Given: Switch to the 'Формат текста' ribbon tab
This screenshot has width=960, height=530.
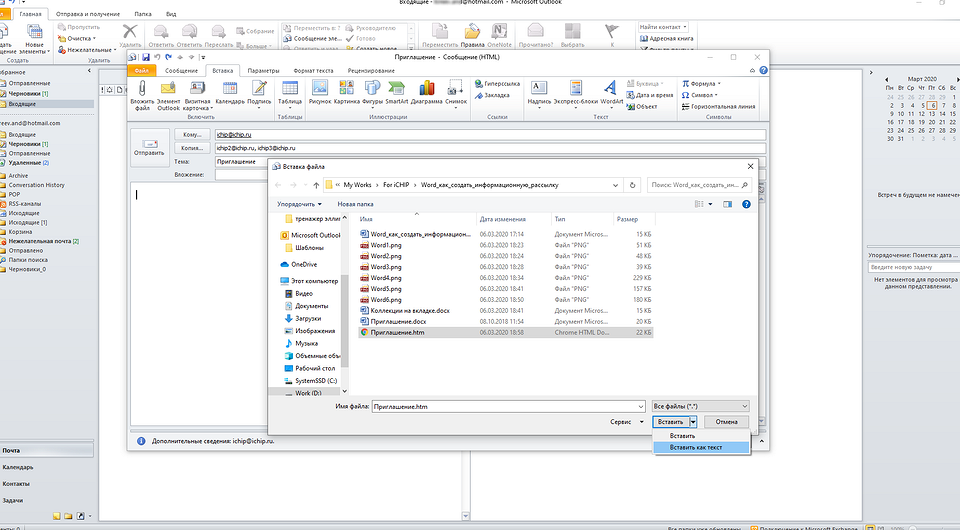Looking at the screenshot, I should [x=313, y=71].
